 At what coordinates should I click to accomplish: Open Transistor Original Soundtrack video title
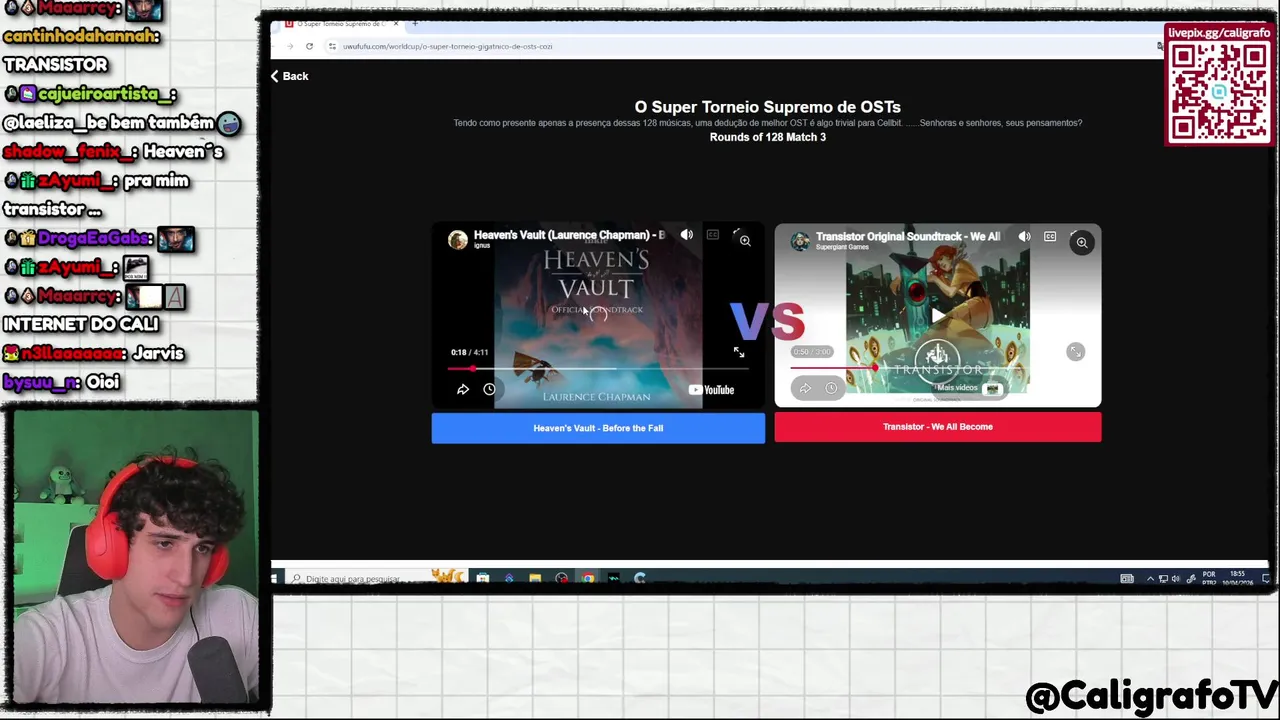908,237
